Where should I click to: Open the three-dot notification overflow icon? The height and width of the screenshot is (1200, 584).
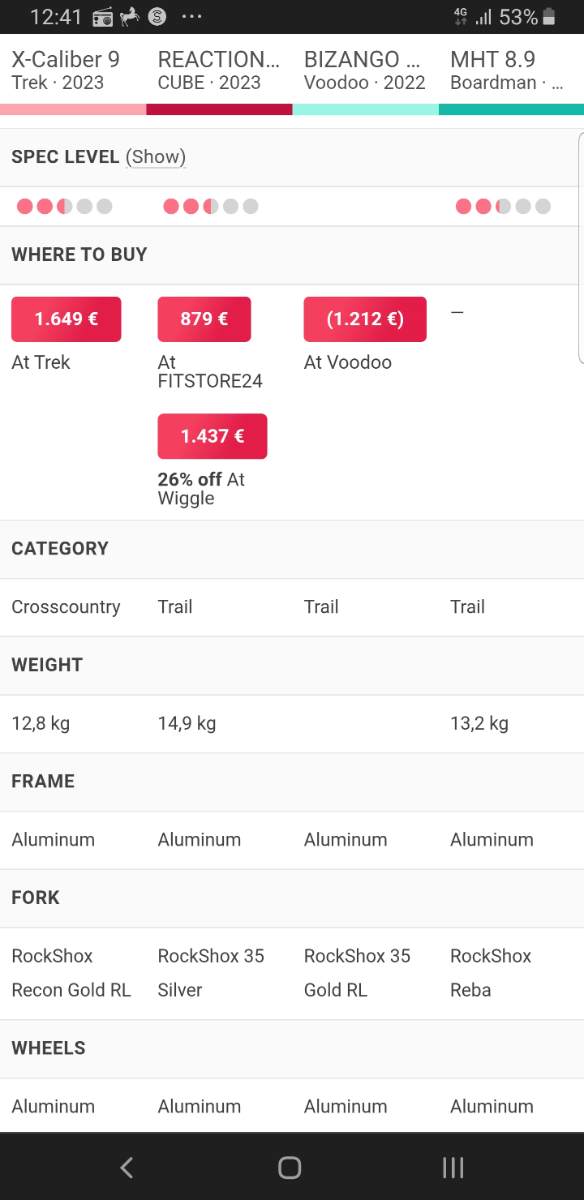tap(192, 17)
